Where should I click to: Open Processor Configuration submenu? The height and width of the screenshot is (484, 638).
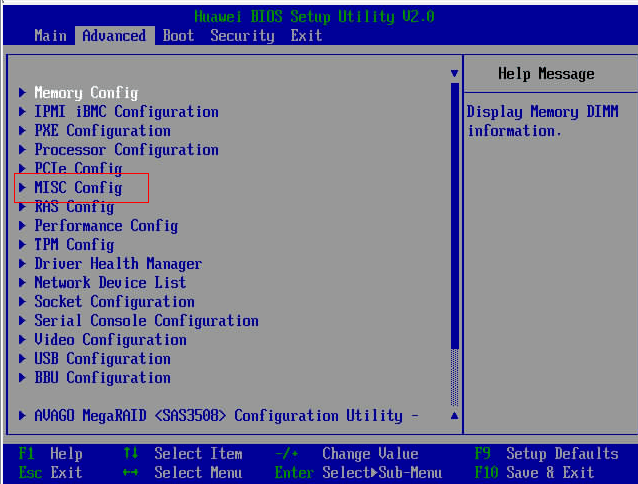click(x=126, y=150)
